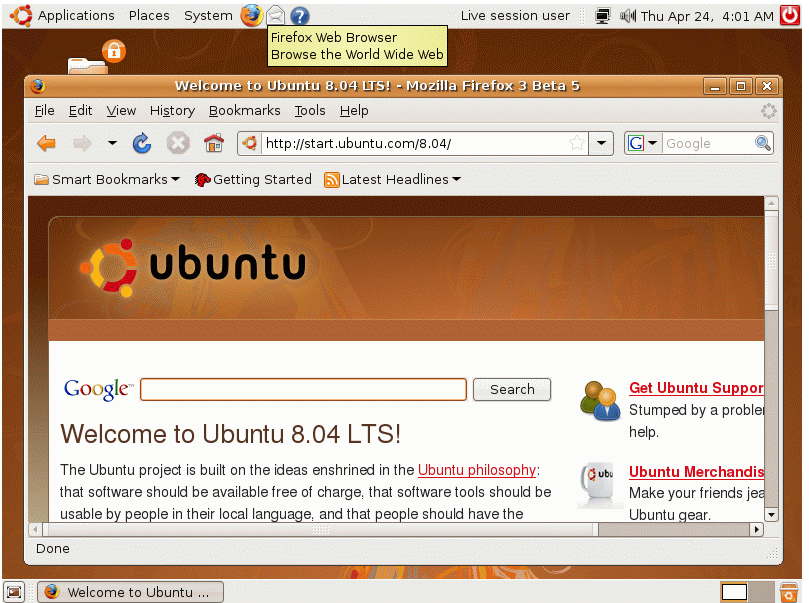Expand the Smart Bookmarks folder

point(106,180)
